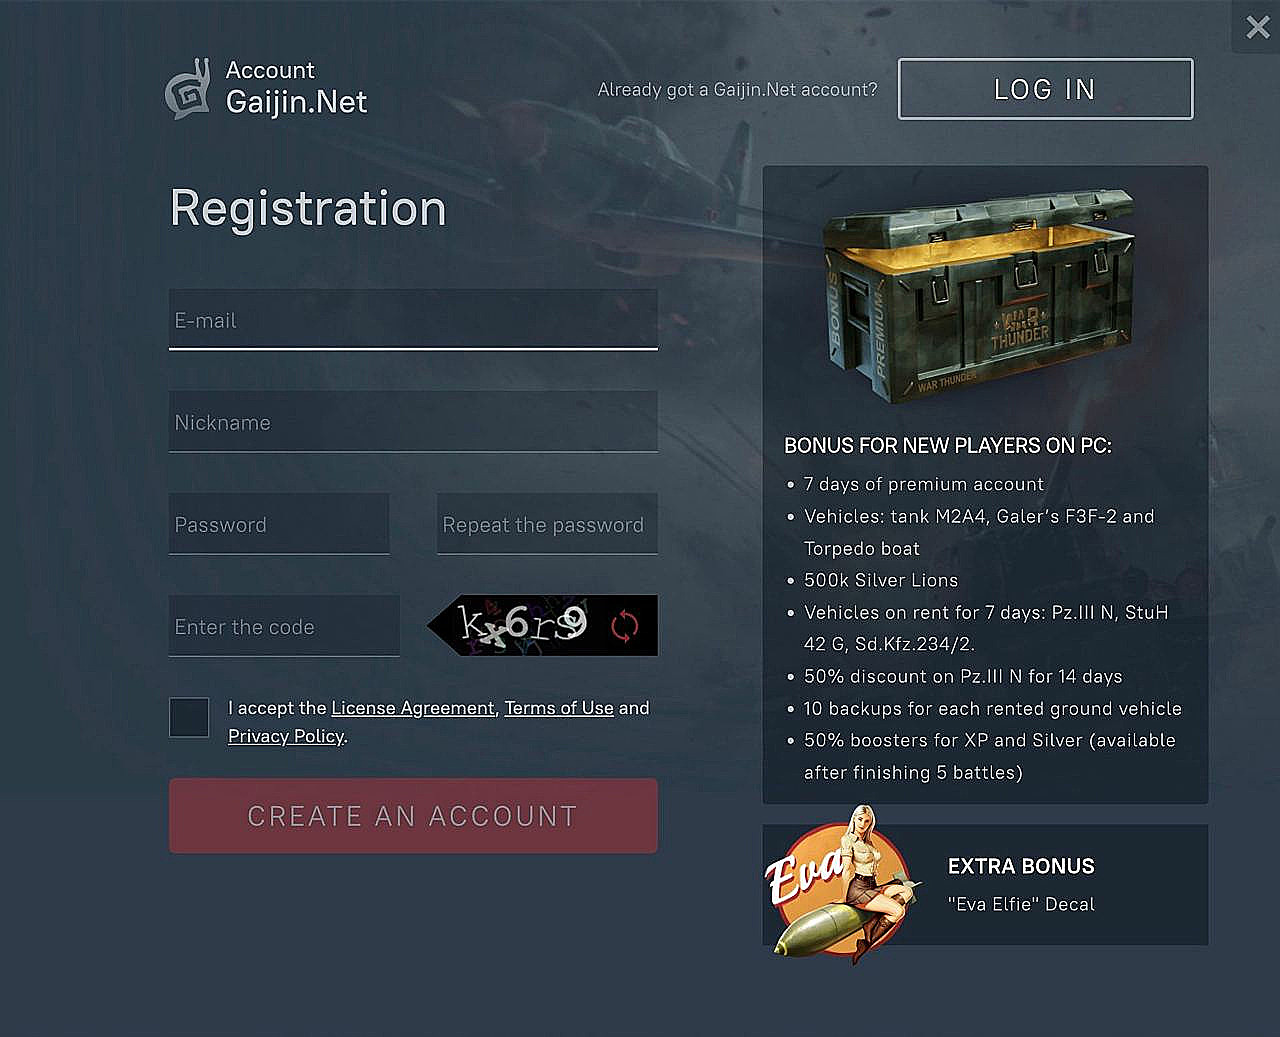1280x1037 pixels.
Task: Open the Privacy Policy link
Action: (x=286, y=736)
